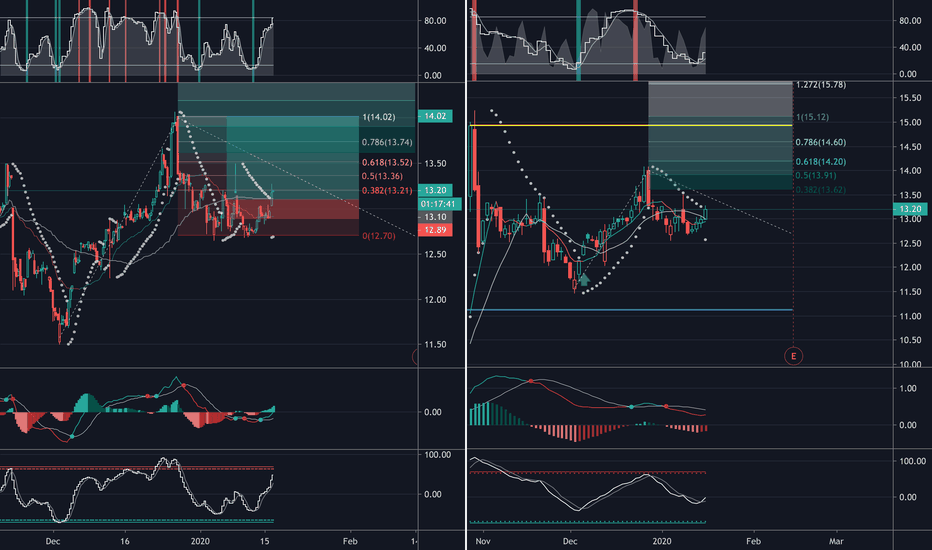
Task: Click Feb on the left chart time axis
Action: pos(350,541)
